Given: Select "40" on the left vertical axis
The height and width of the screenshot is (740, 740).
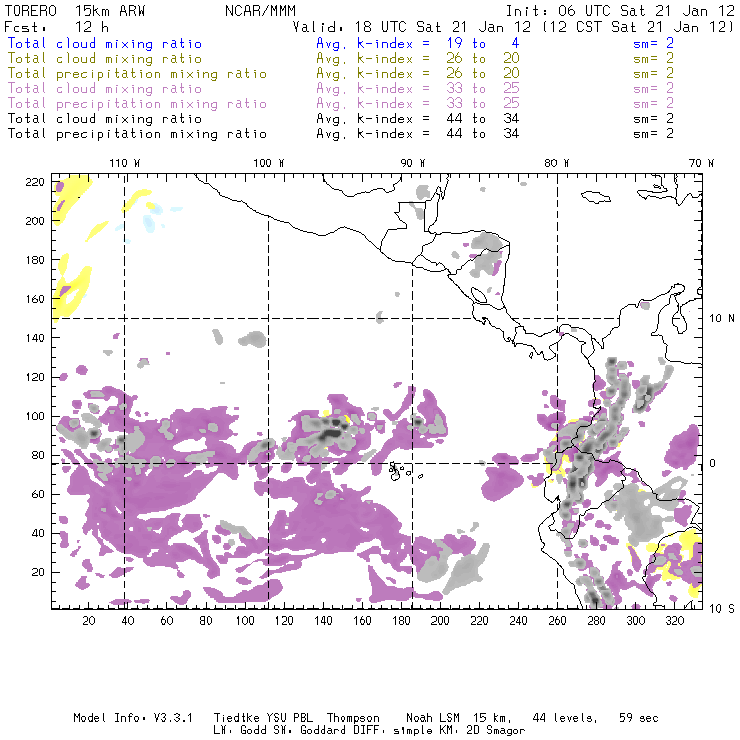Looking at the screenshot, I should coord(38,533).
